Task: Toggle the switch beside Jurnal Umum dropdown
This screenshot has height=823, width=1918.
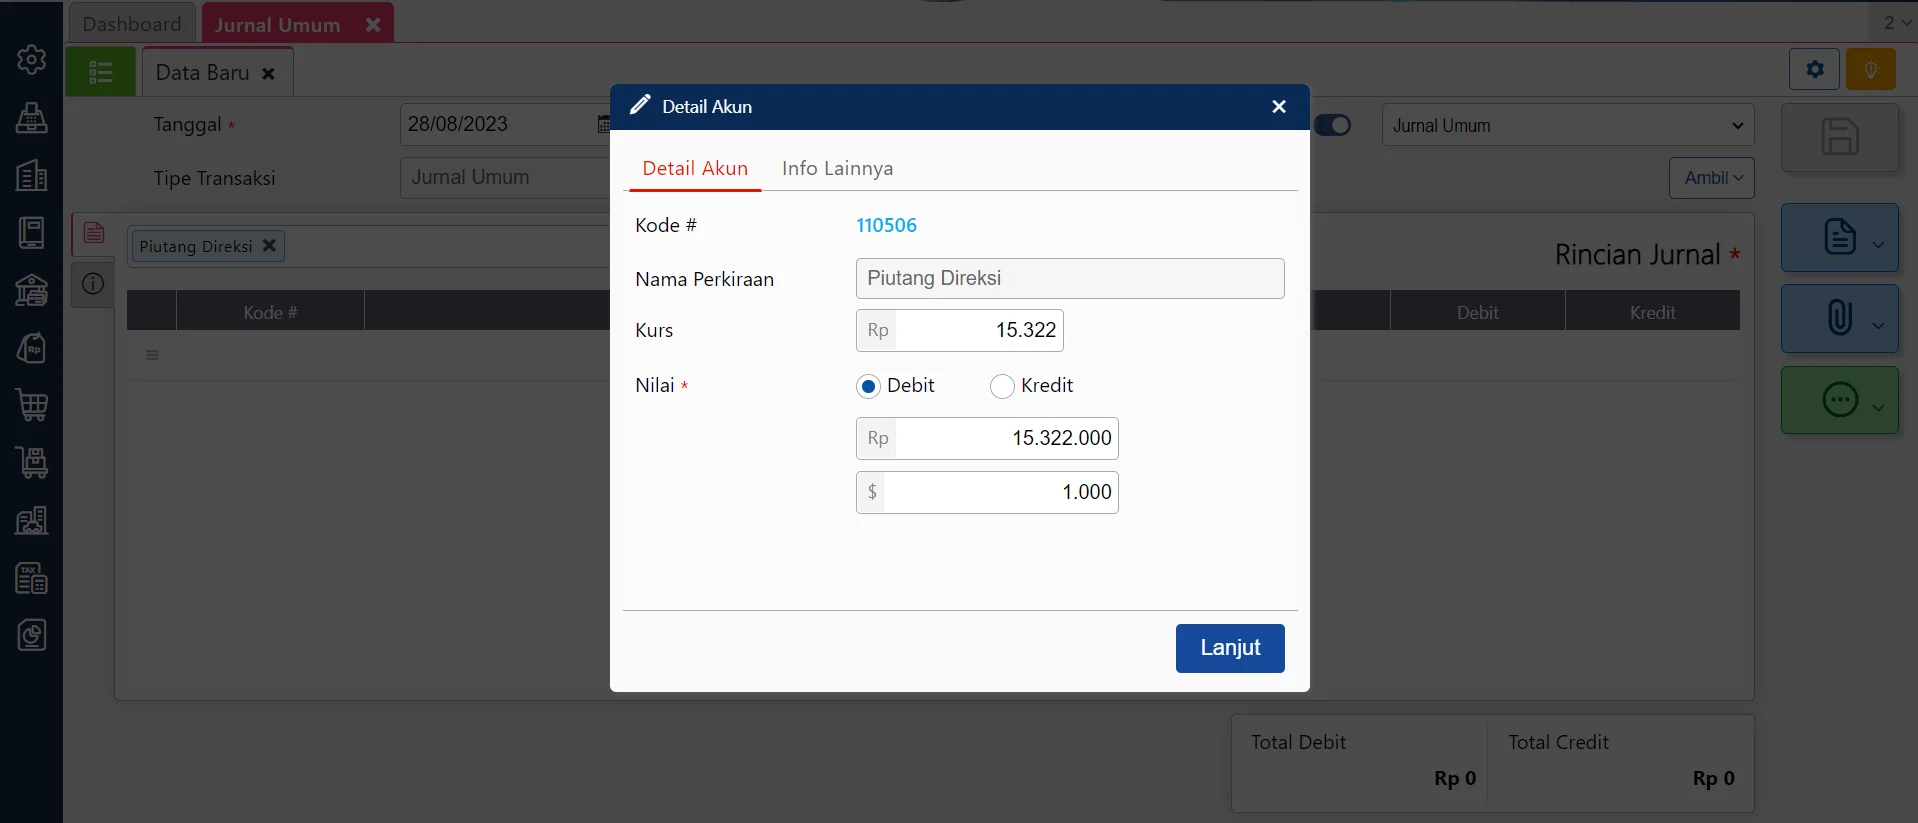Action: [x=1332, y=125]
